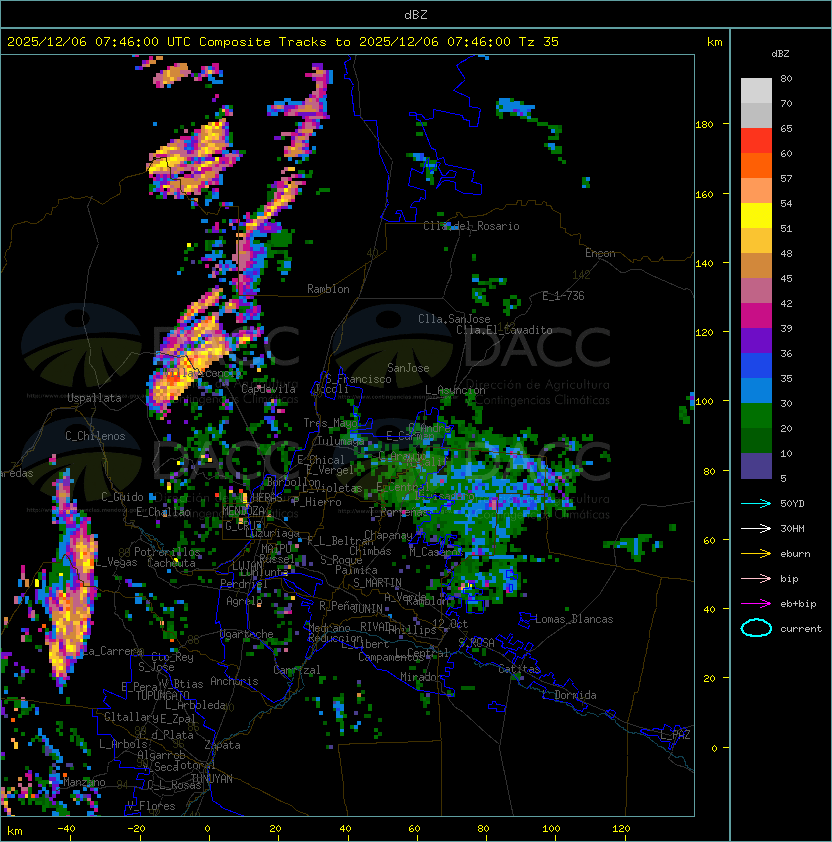832x842 pixels.
Task: Click the Clla.del_Rosario location label
Action: 471,226
